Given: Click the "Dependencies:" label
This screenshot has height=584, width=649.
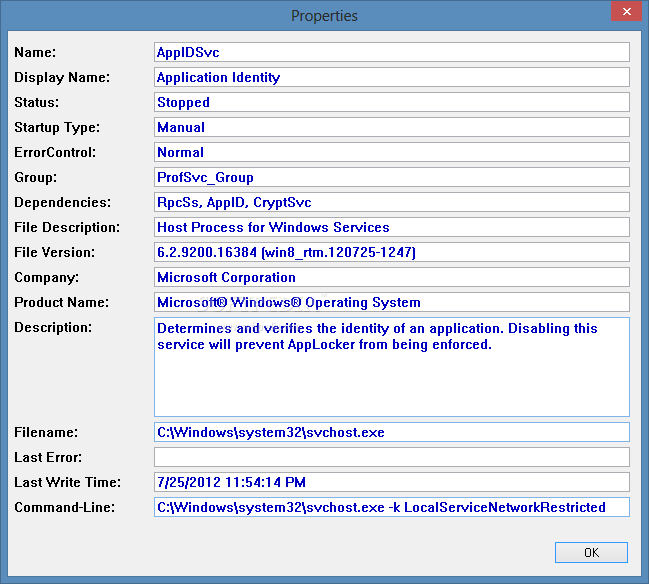Looking at the screenshot, I should 62,202.
